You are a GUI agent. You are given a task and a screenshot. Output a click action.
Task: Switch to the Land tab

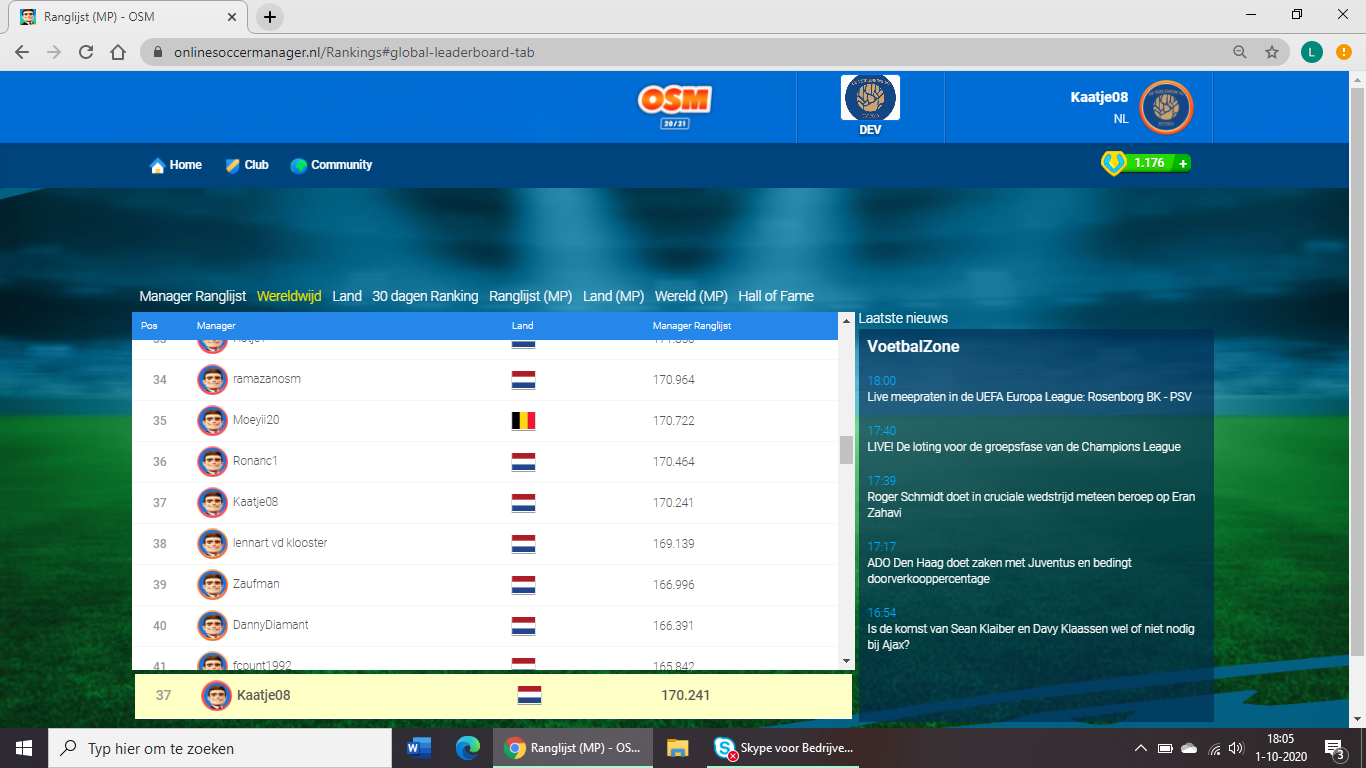click(347, 296)
